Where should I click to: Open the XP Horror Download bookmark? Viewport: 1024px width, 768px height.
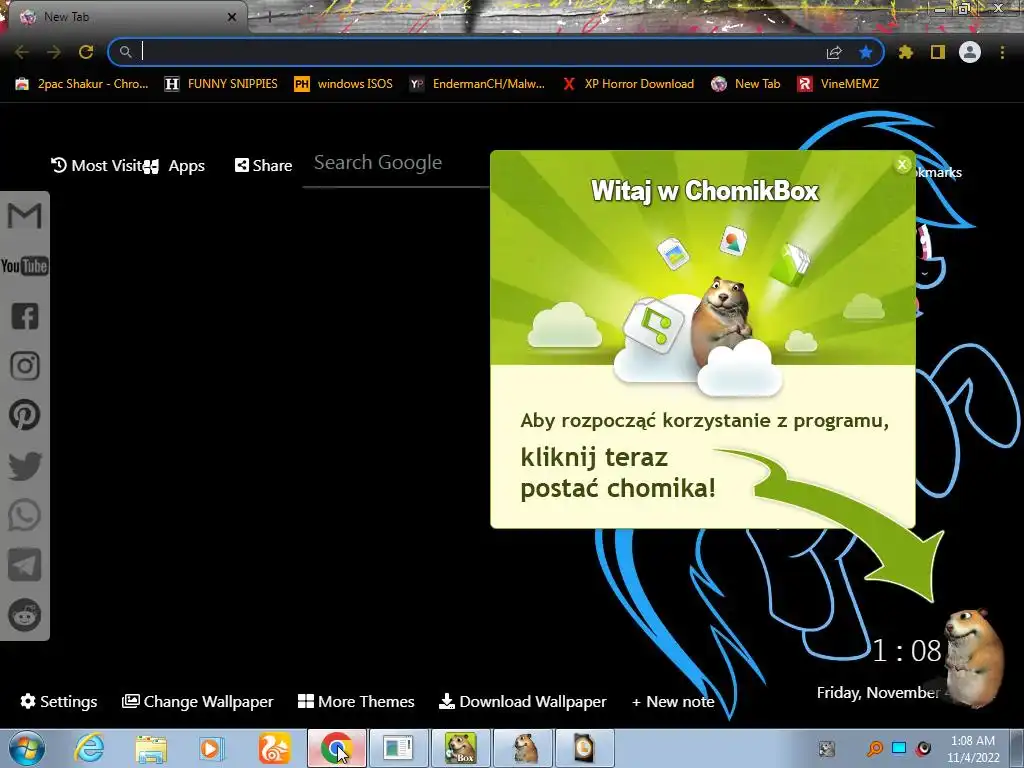628,84
